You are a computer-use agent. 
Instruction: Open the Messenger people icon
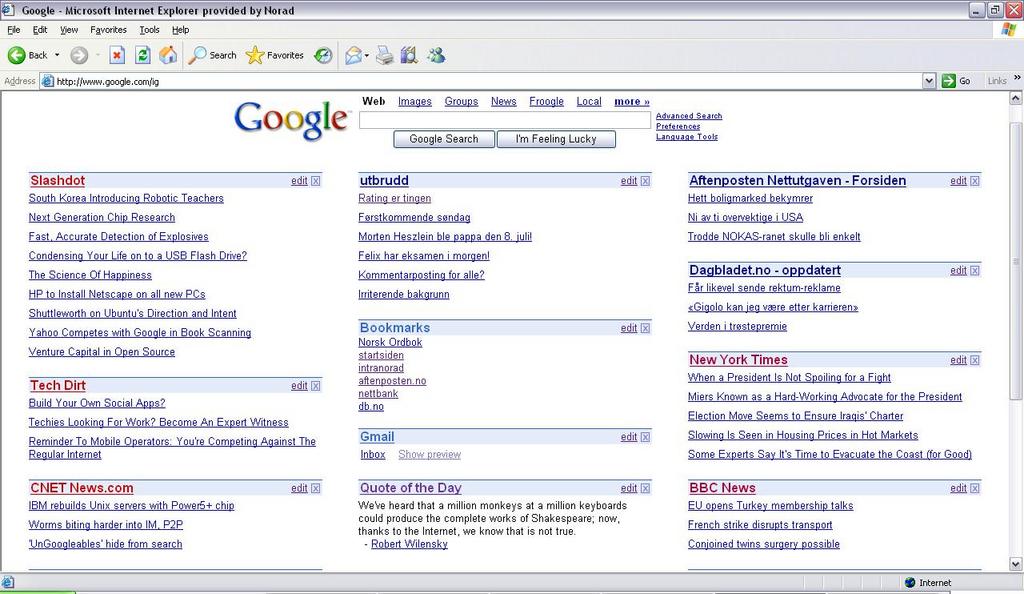pos(436,55)
